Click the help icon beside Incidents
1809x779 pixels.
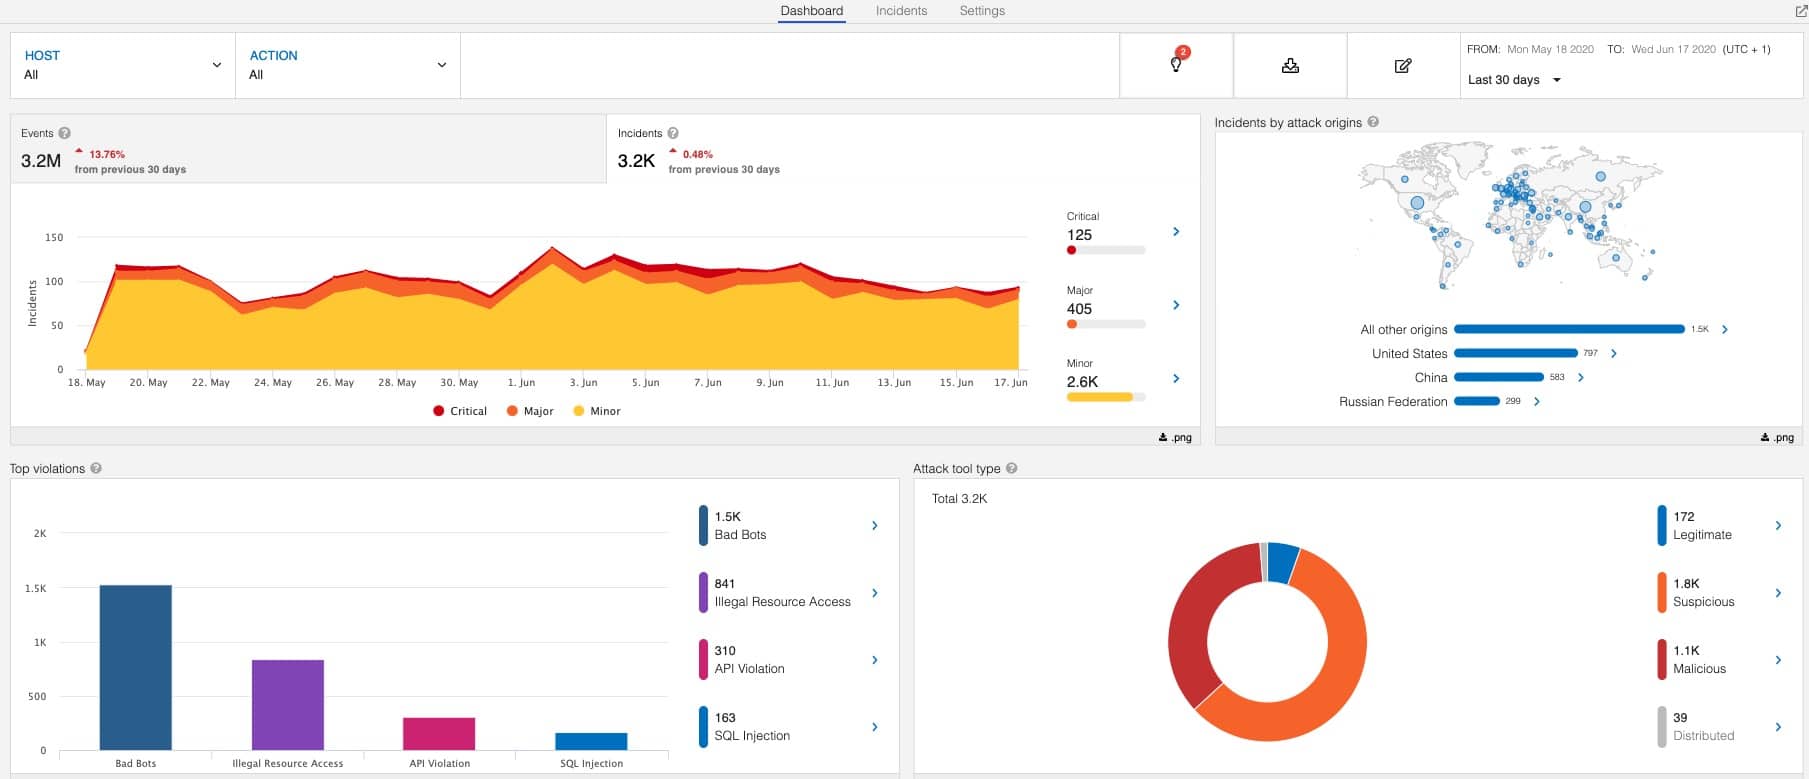point(673,133)
